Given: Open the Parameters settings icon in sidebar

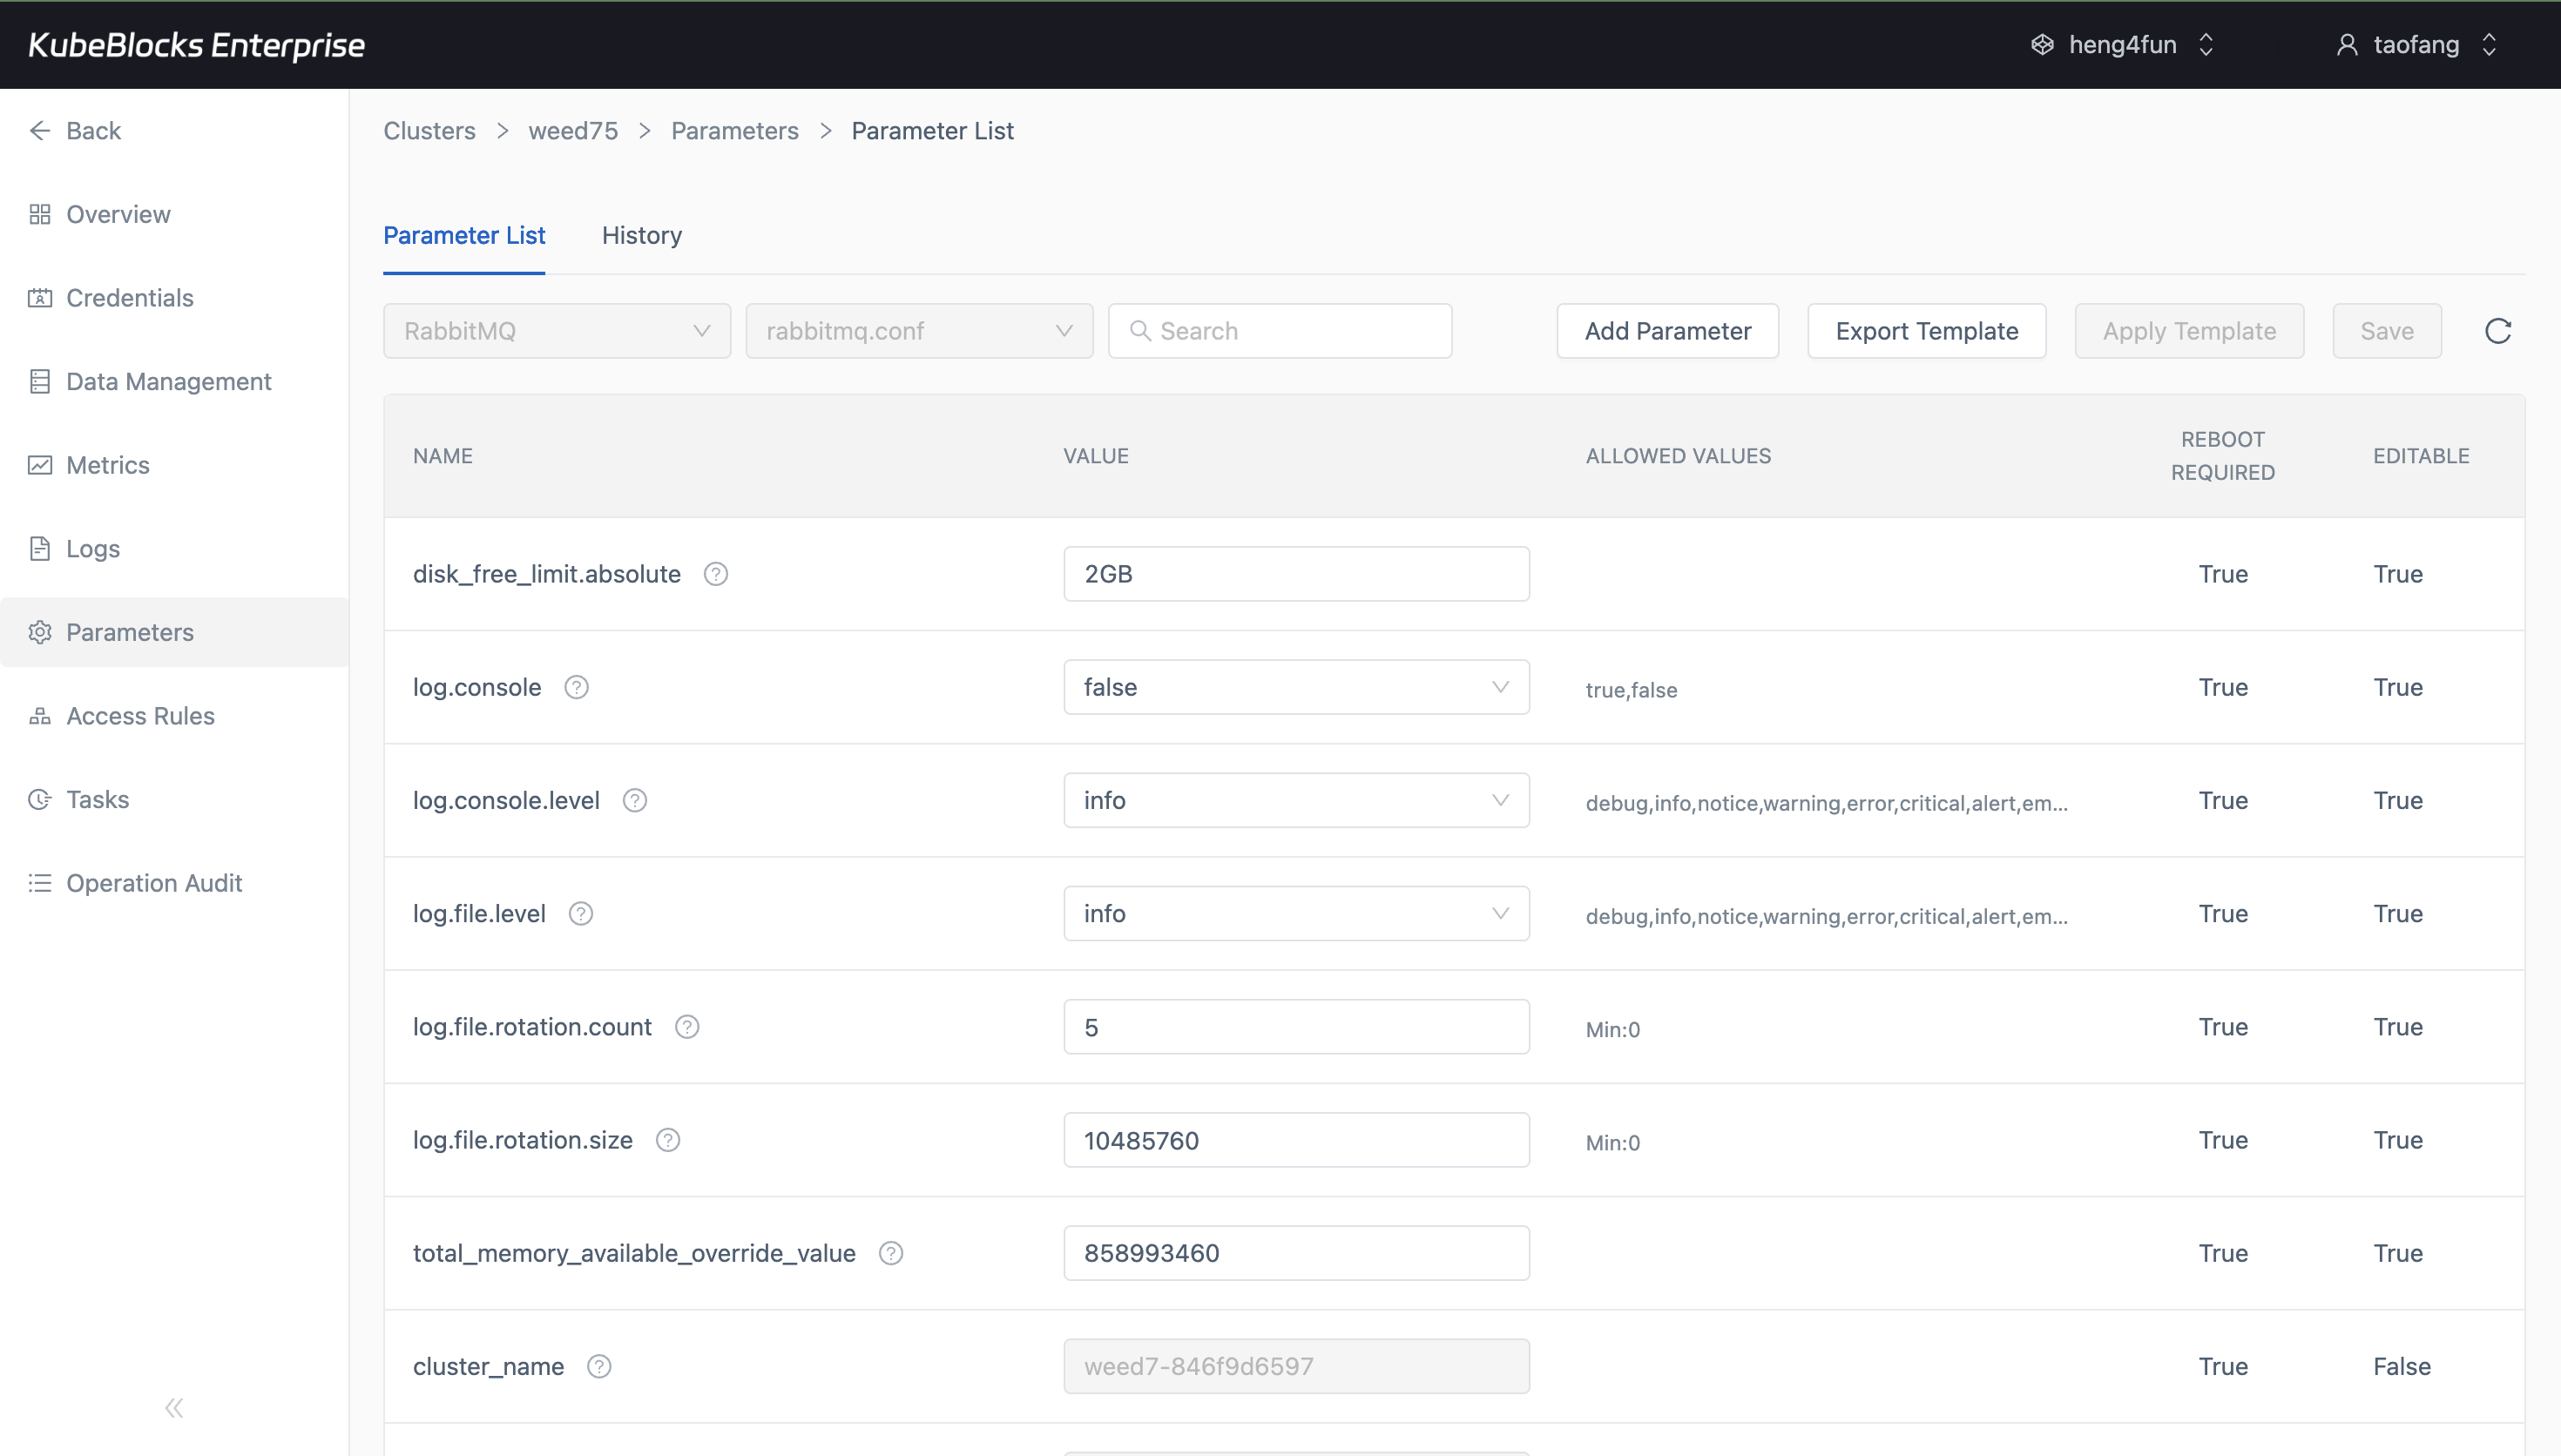Looking at the screenshot, I should [x=40, y=632].
